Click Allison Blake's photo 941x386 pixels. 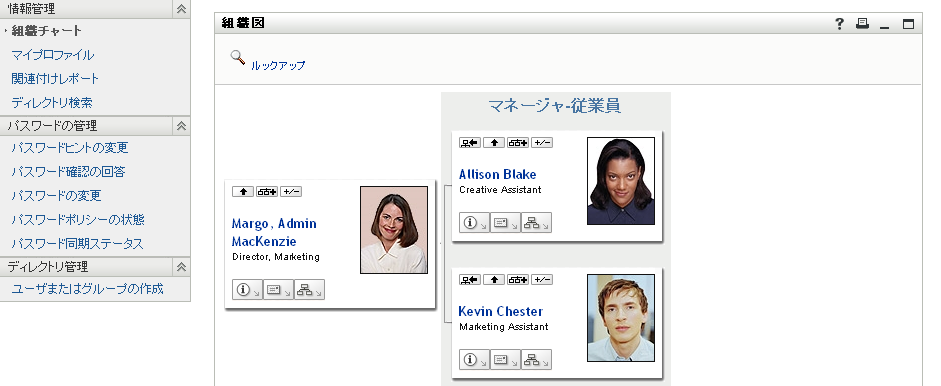(x=621, y=181)
